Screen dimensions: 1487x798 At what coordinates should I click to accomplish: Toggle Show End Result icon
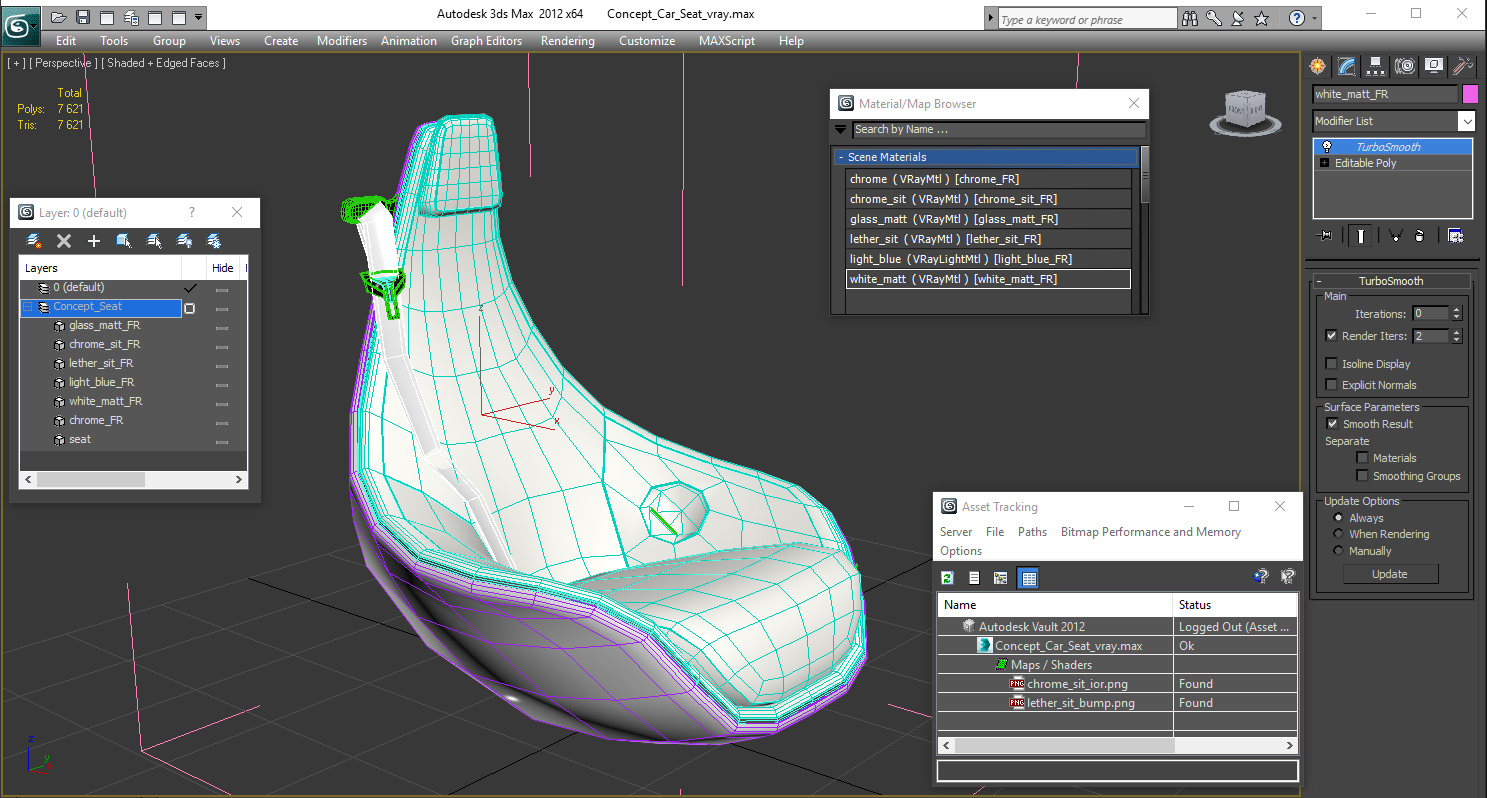(1360, 236)
